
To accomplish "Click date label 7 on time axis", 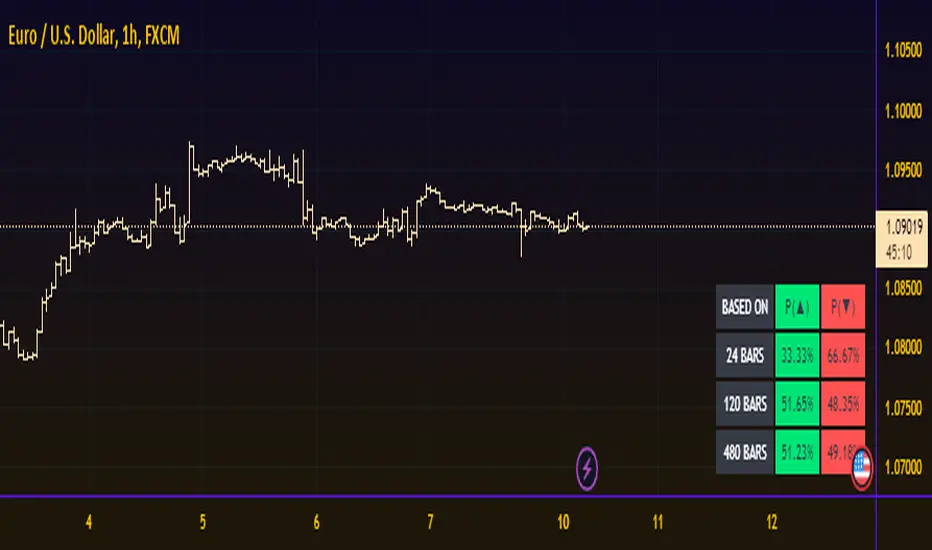I will [x=430, y=522].
